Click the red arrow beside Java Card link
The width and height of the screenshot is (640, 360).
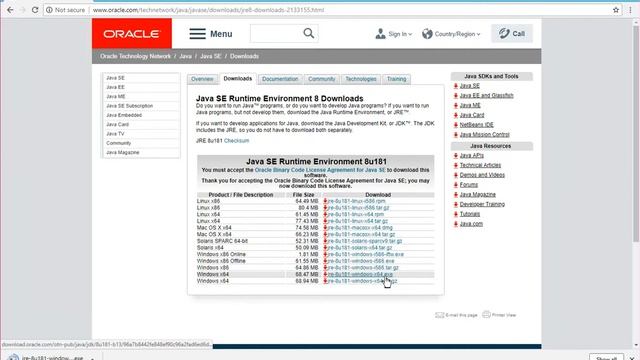pyautogui.click(x=456, y=115)
